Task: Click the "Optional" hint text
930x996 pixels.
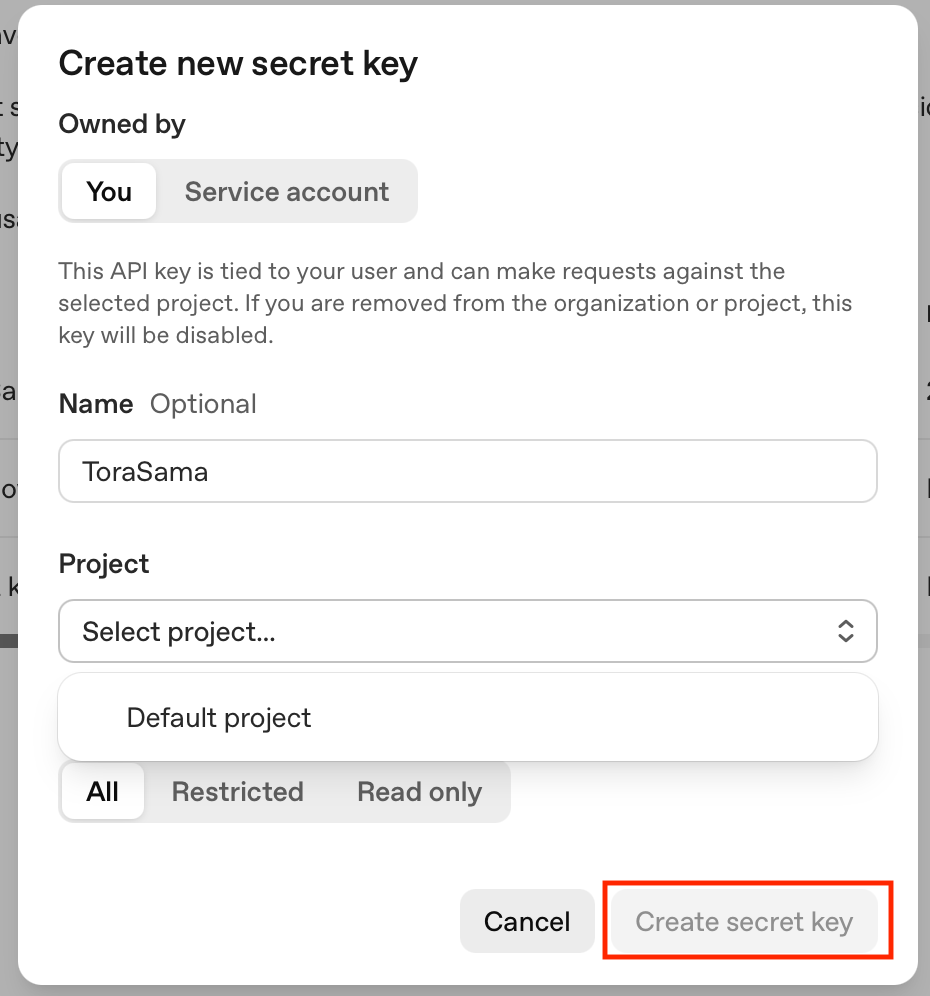Action: pyautogui.click(x=203, y=404)
